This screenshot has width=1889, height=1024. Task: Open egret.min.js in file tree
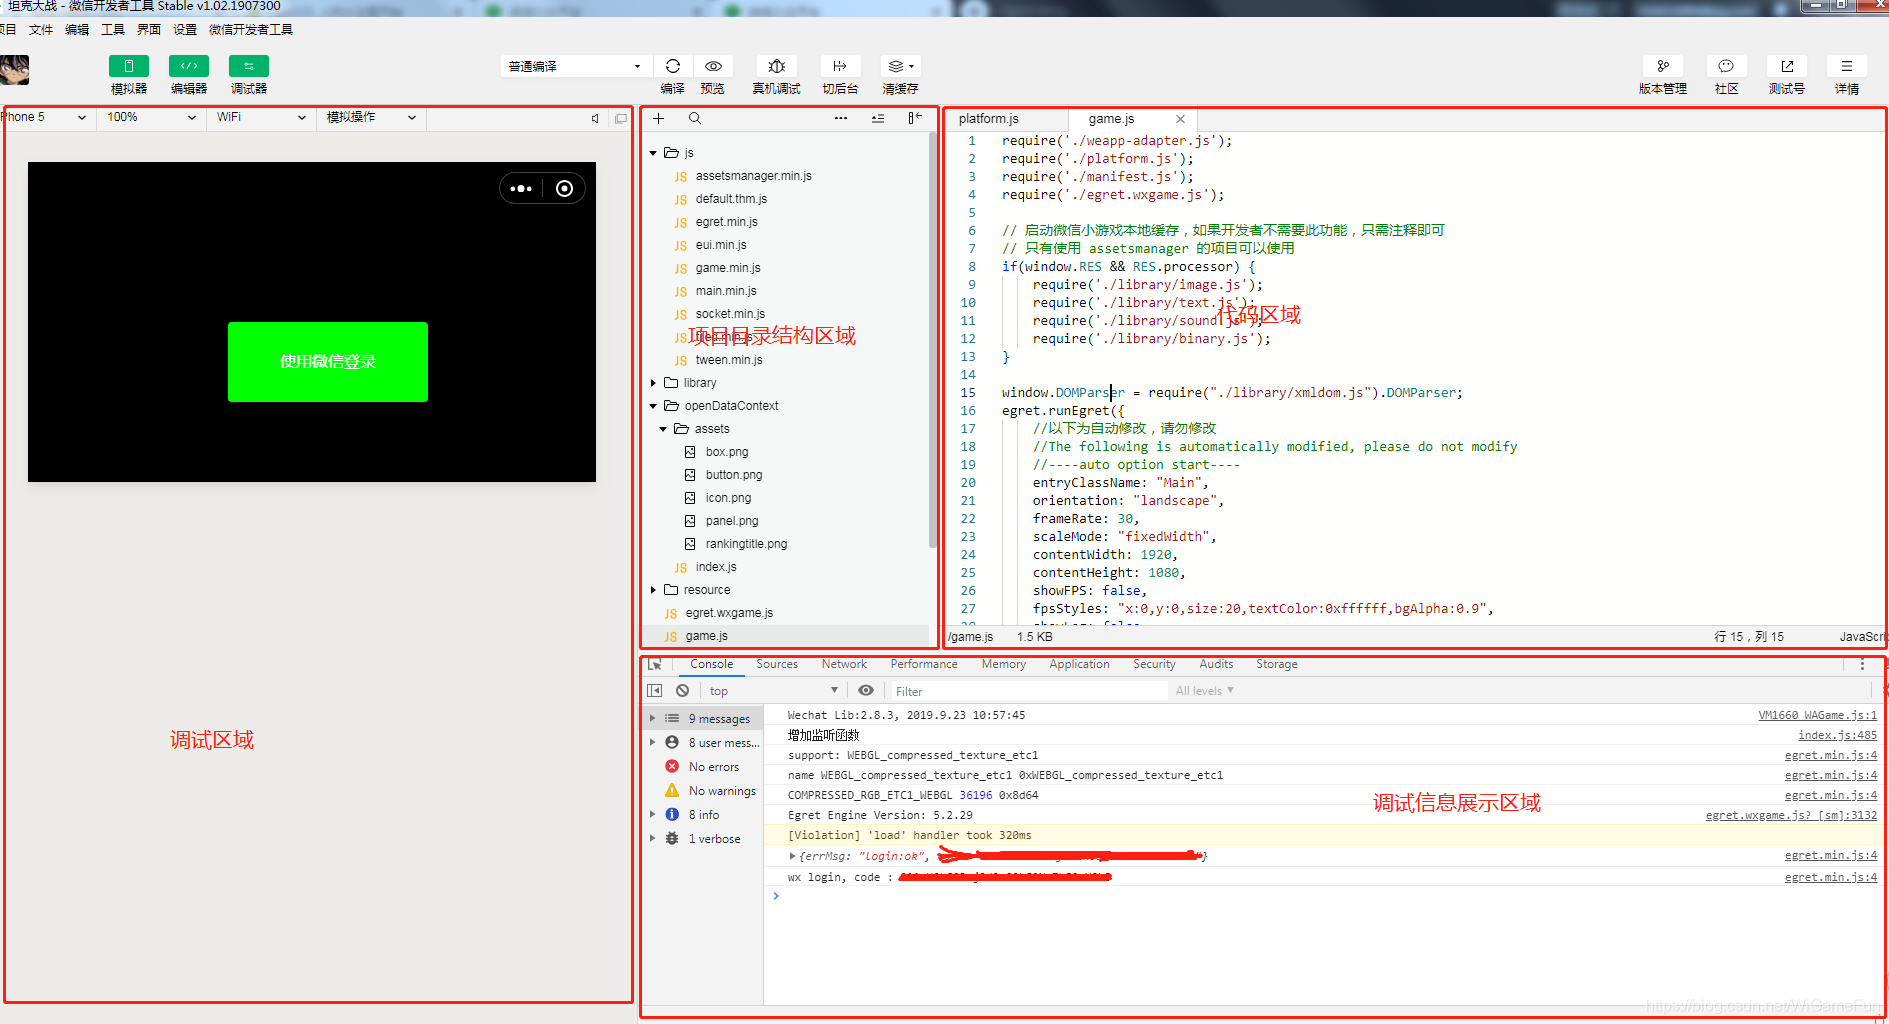726,222
